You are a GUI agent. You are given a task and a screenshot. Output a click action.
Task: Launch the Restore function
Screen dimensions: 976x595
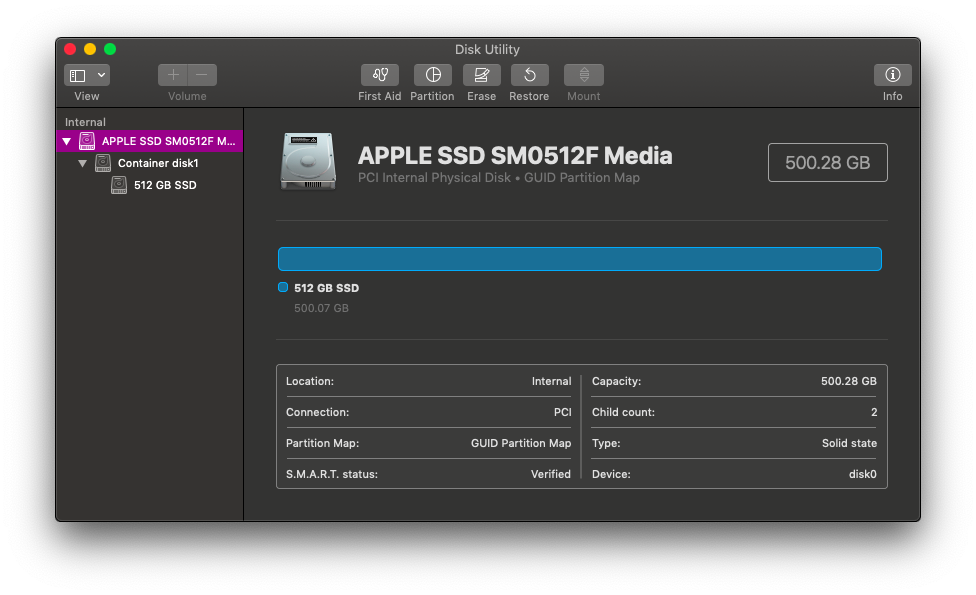[x=530, y=75]
